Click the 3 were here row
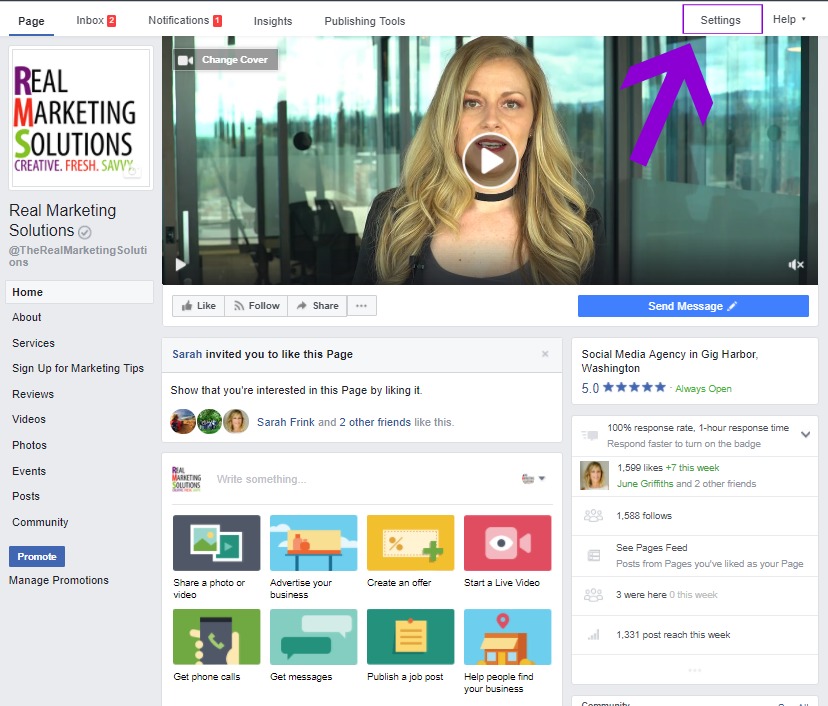The height and width of the screenshot is (706, 828). coord(695,596)
